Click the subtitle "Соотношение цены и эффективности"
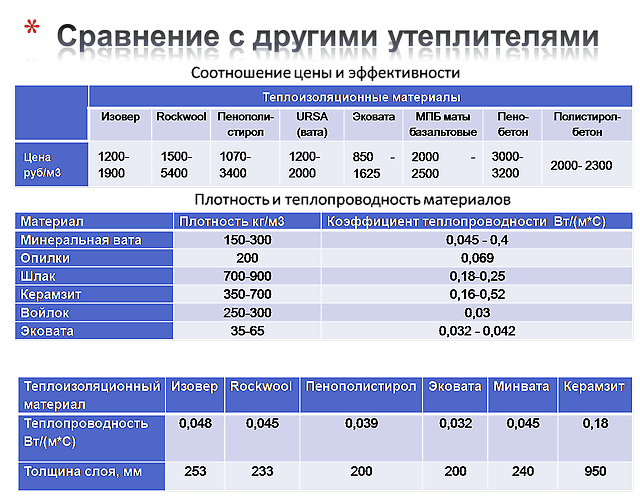This screenshot has height=498, width=640. click(325, 73)
